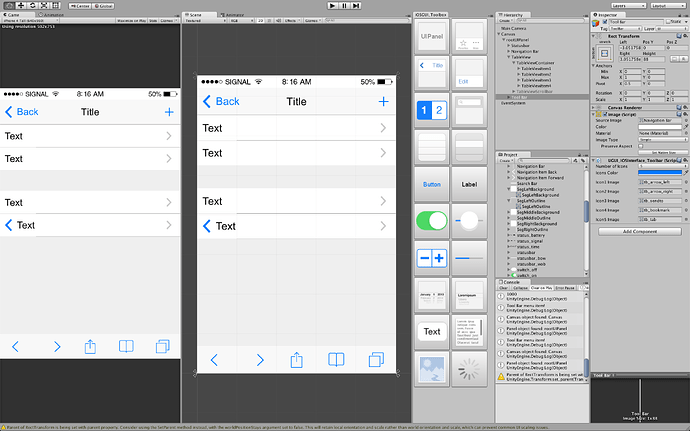Click Clear in the Console
Viewport: 690px width, 431px height.
coord(503,287)
